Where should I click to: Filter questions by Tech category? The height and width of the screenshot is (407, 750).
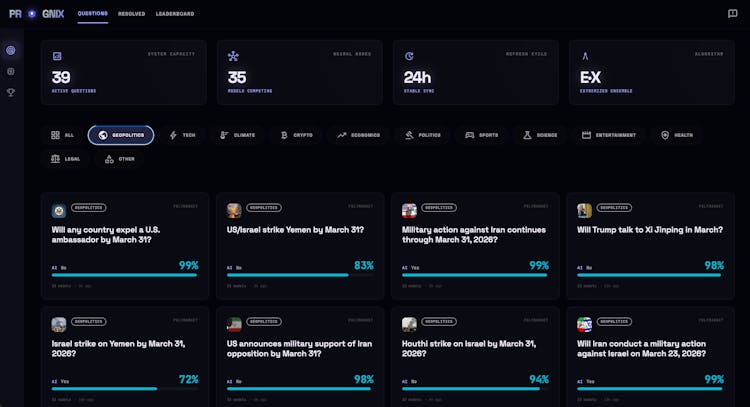click(182, 135)
